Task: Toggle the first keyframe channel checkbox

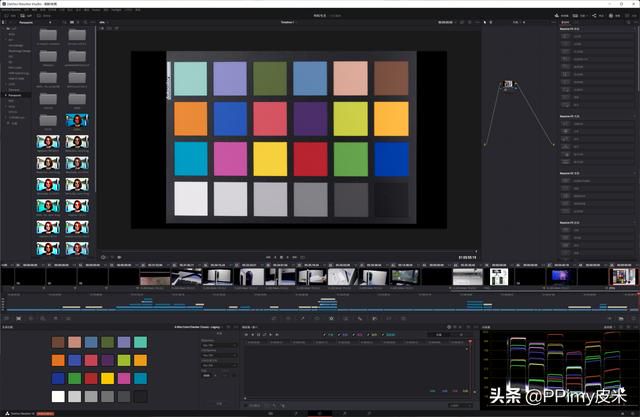Action: tap(324, 335)
